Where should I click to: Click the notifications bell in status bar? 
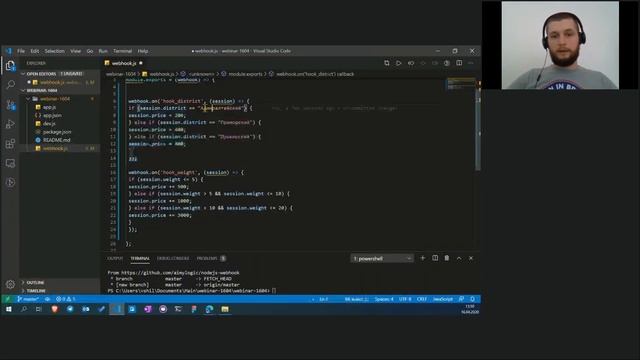[472, 299]
